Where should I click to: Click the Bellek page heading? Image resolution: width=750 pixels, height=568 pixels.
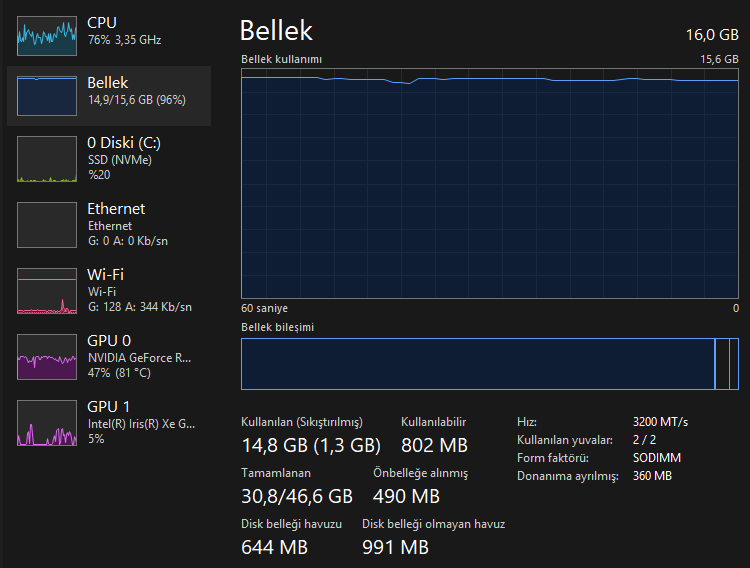[277, 31]
